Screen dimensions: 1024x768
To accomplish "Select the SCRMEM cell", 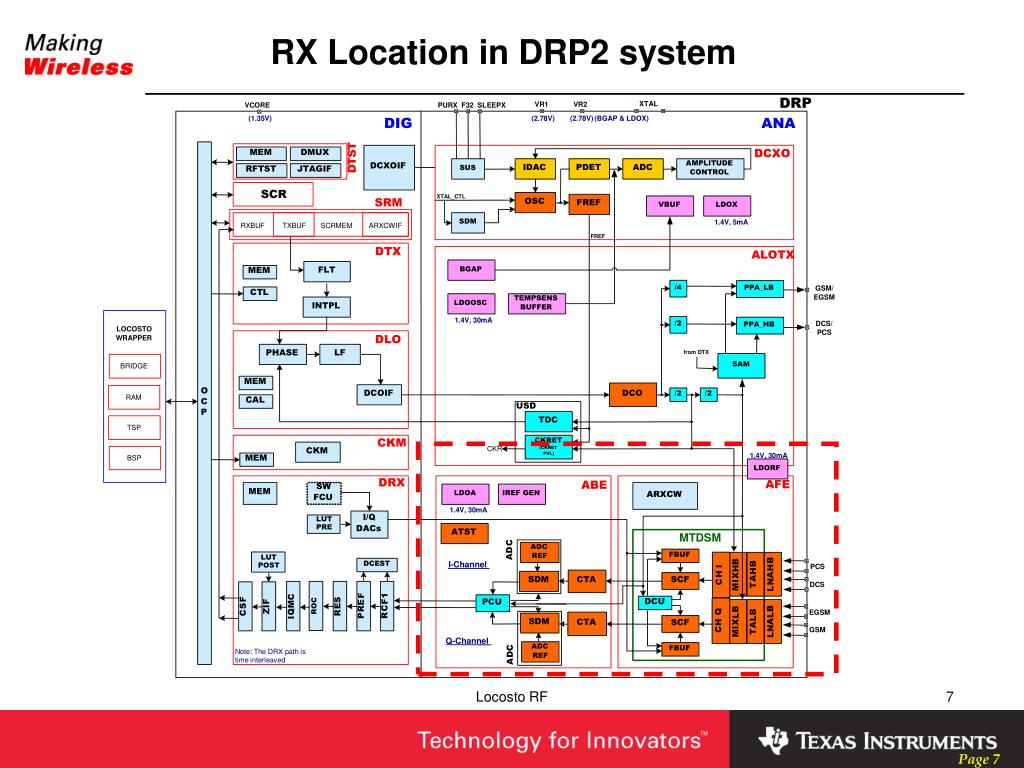I will click(337, 225).
